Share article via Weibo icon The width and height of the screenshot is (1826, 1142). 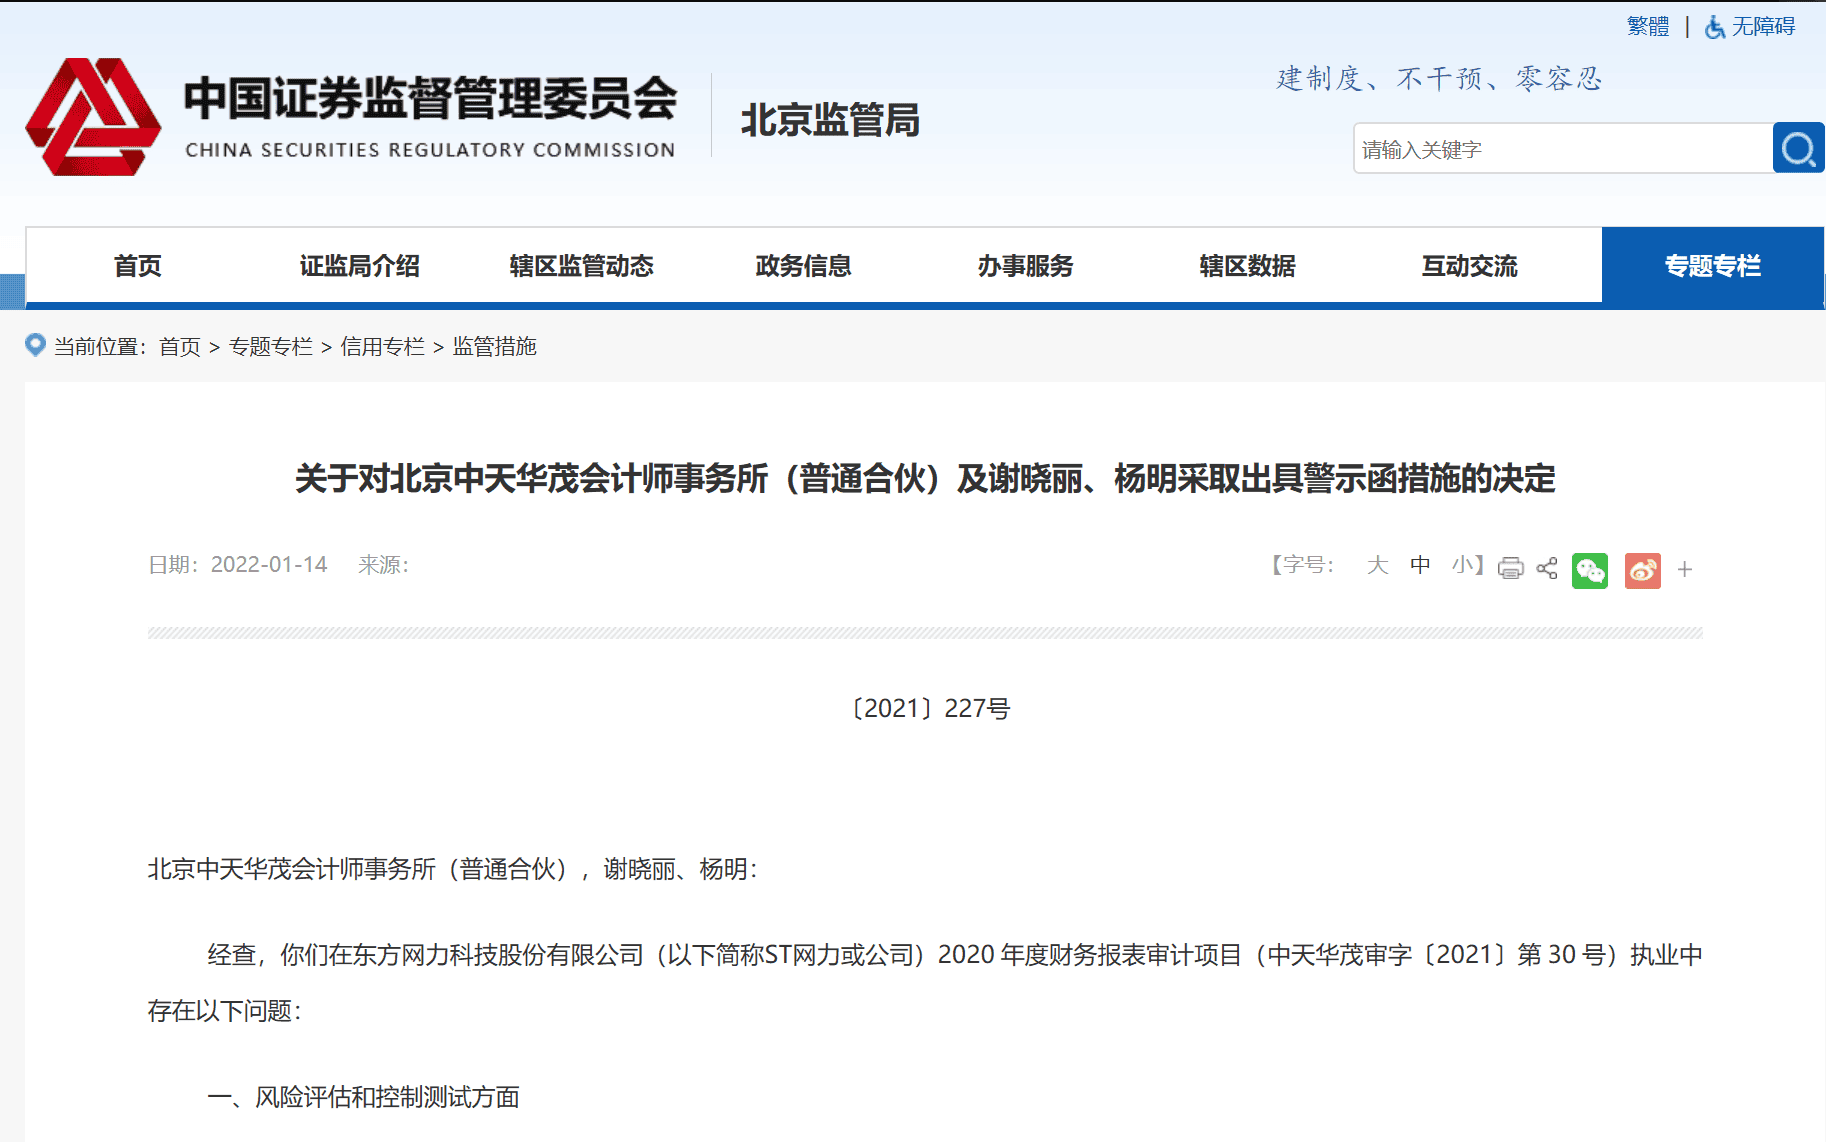tap(1642, 570)
